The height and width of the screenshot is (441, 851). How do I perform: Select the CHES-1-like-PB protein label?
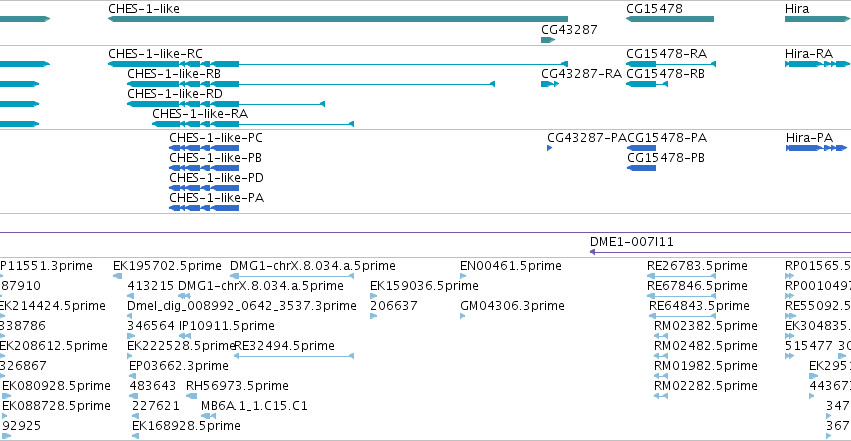pyautogui.click(x=215, y=158)
